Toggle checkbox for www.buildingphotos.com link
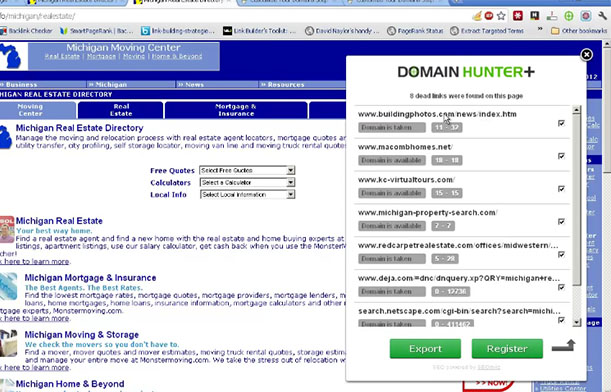611x392 pixels. 561,123
